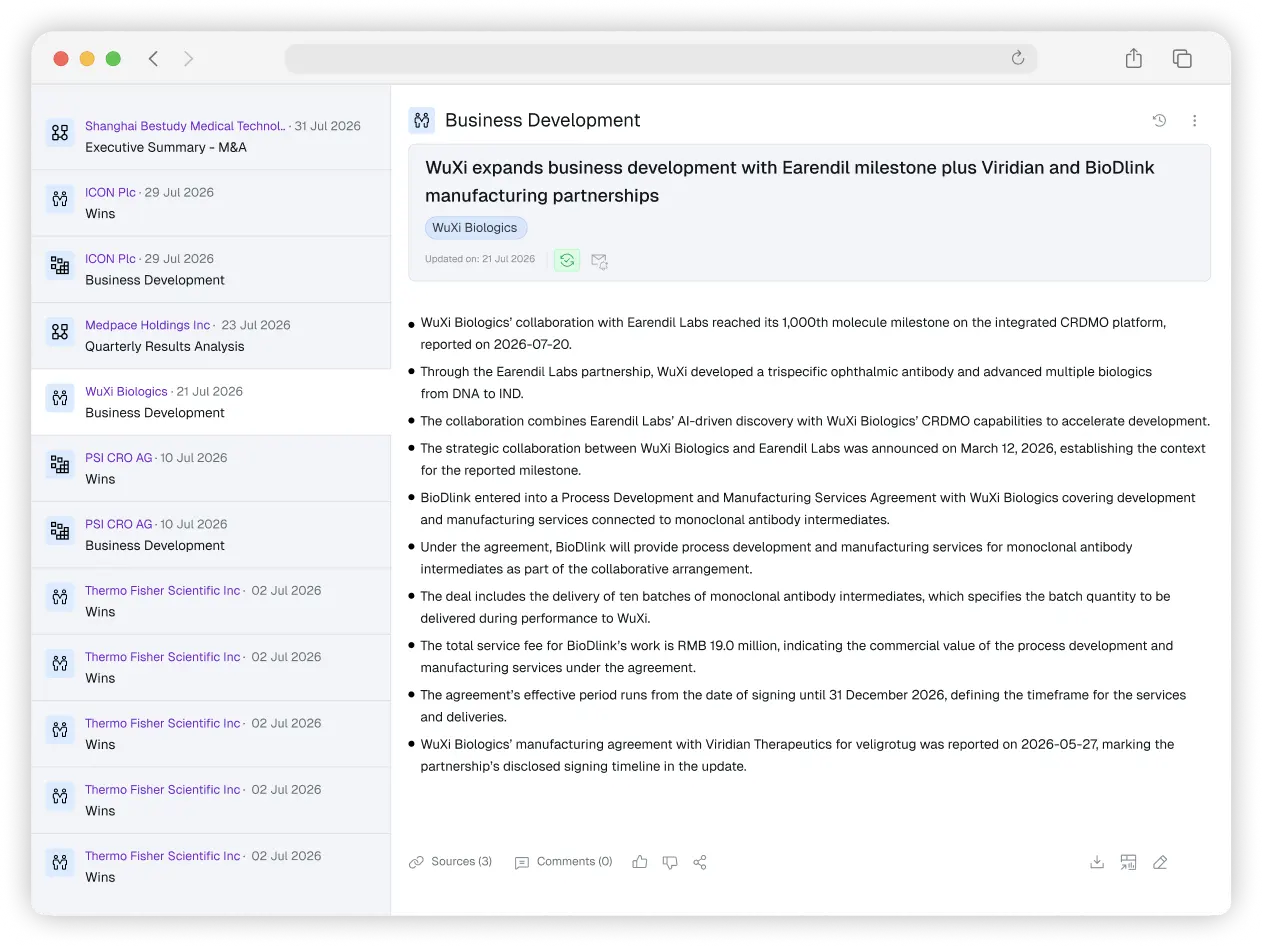Image resolution: width=1263 pixels, height=947 pixels.
Task: Select WuXi Biologics Business Development item
Action: tap(211, 402)
